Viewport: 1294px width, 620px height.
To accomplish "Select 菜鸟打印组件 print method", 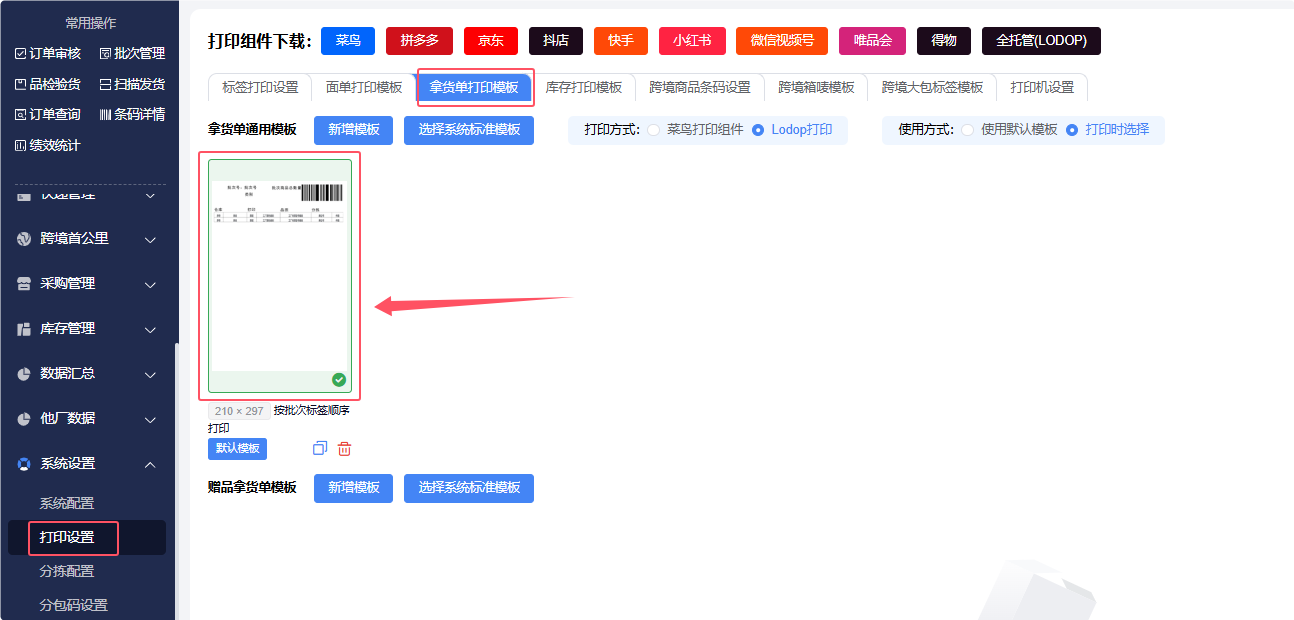I will click(696, 130).
